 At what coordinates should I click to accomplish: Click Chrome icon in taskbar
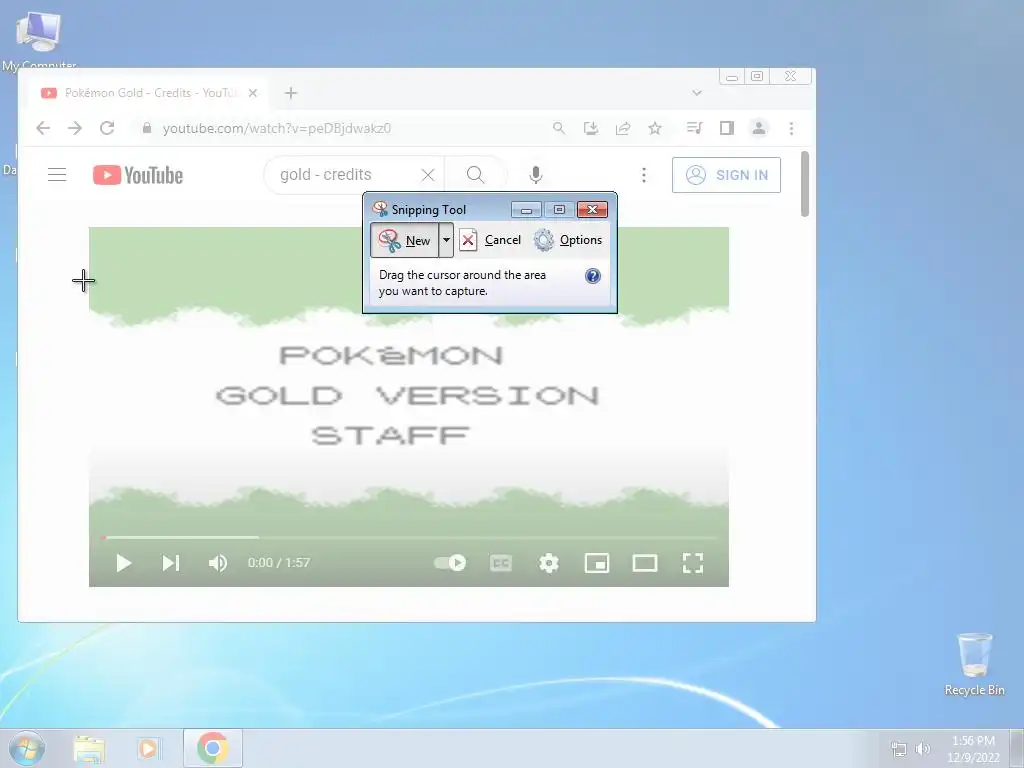click(213, 748)
